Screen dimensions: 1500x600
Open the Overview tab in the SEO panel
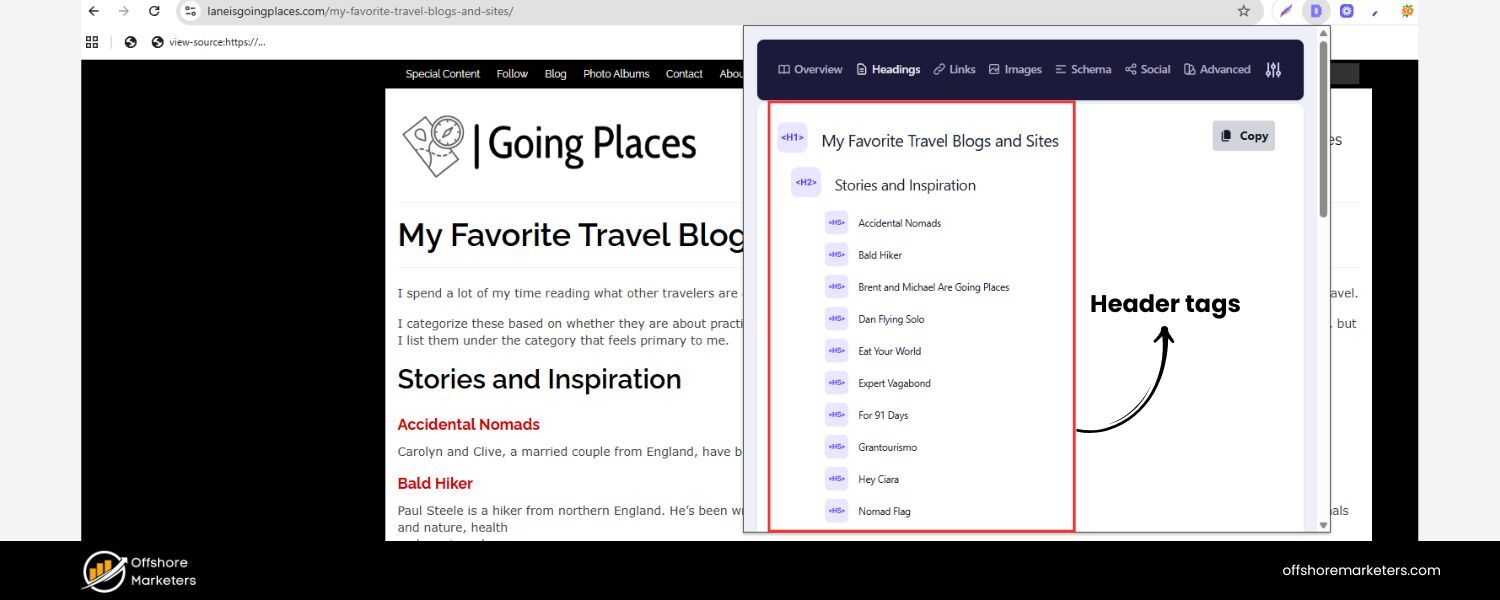(x=810, y=69)
